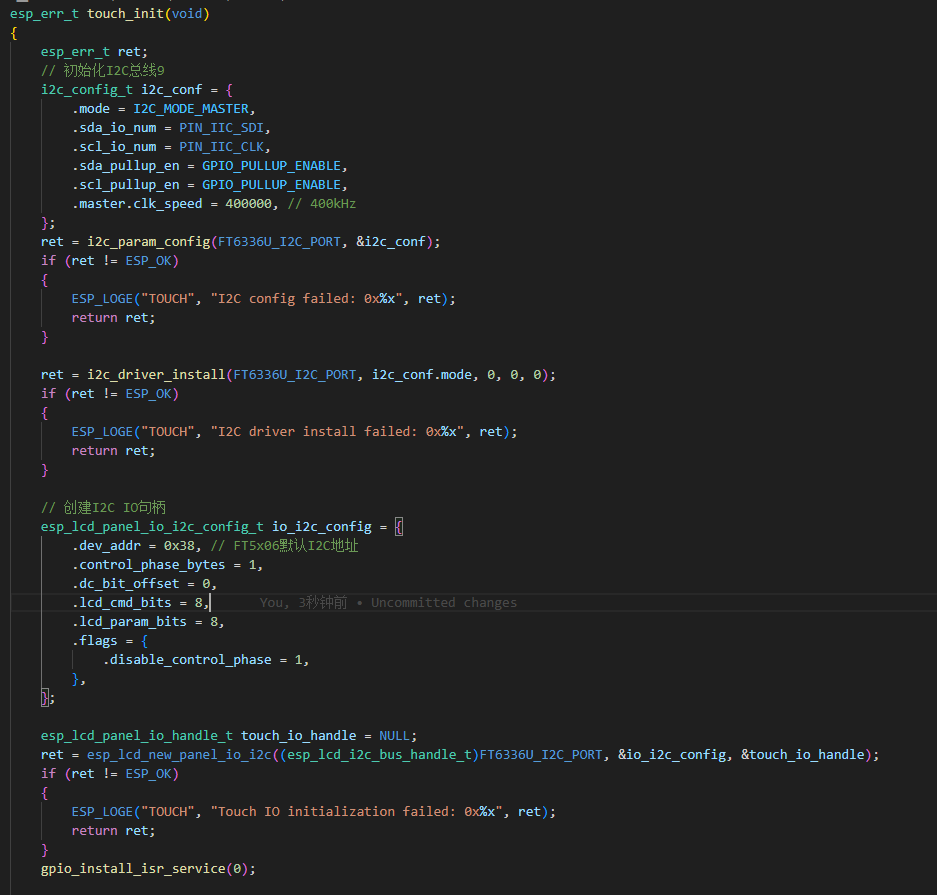This screenshot has width=937, height=895.
Task: Click the esp_lcd_new_panel_io_i2c function call
Action: pos(179,755)
